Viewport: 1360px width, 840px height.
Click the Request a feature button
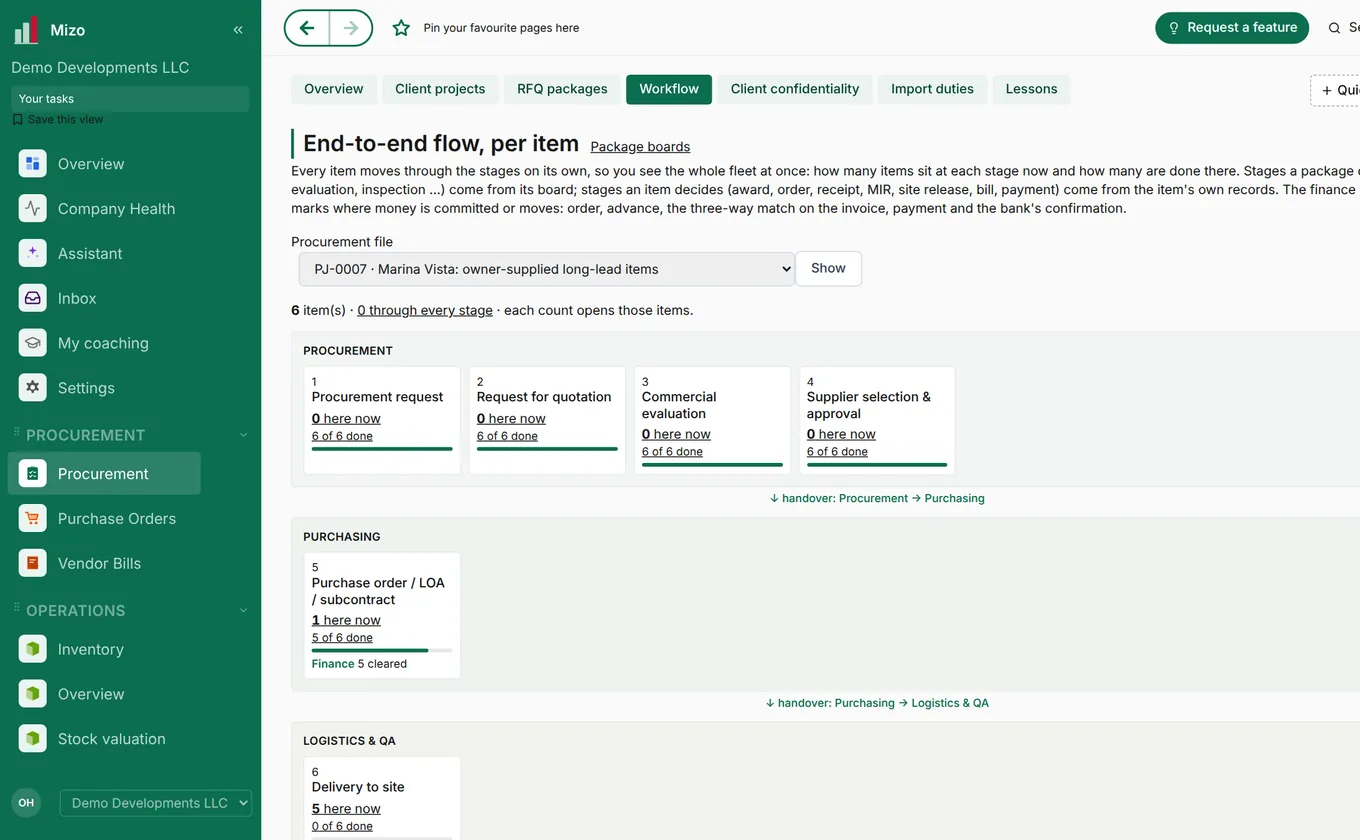coord(1232,28)
